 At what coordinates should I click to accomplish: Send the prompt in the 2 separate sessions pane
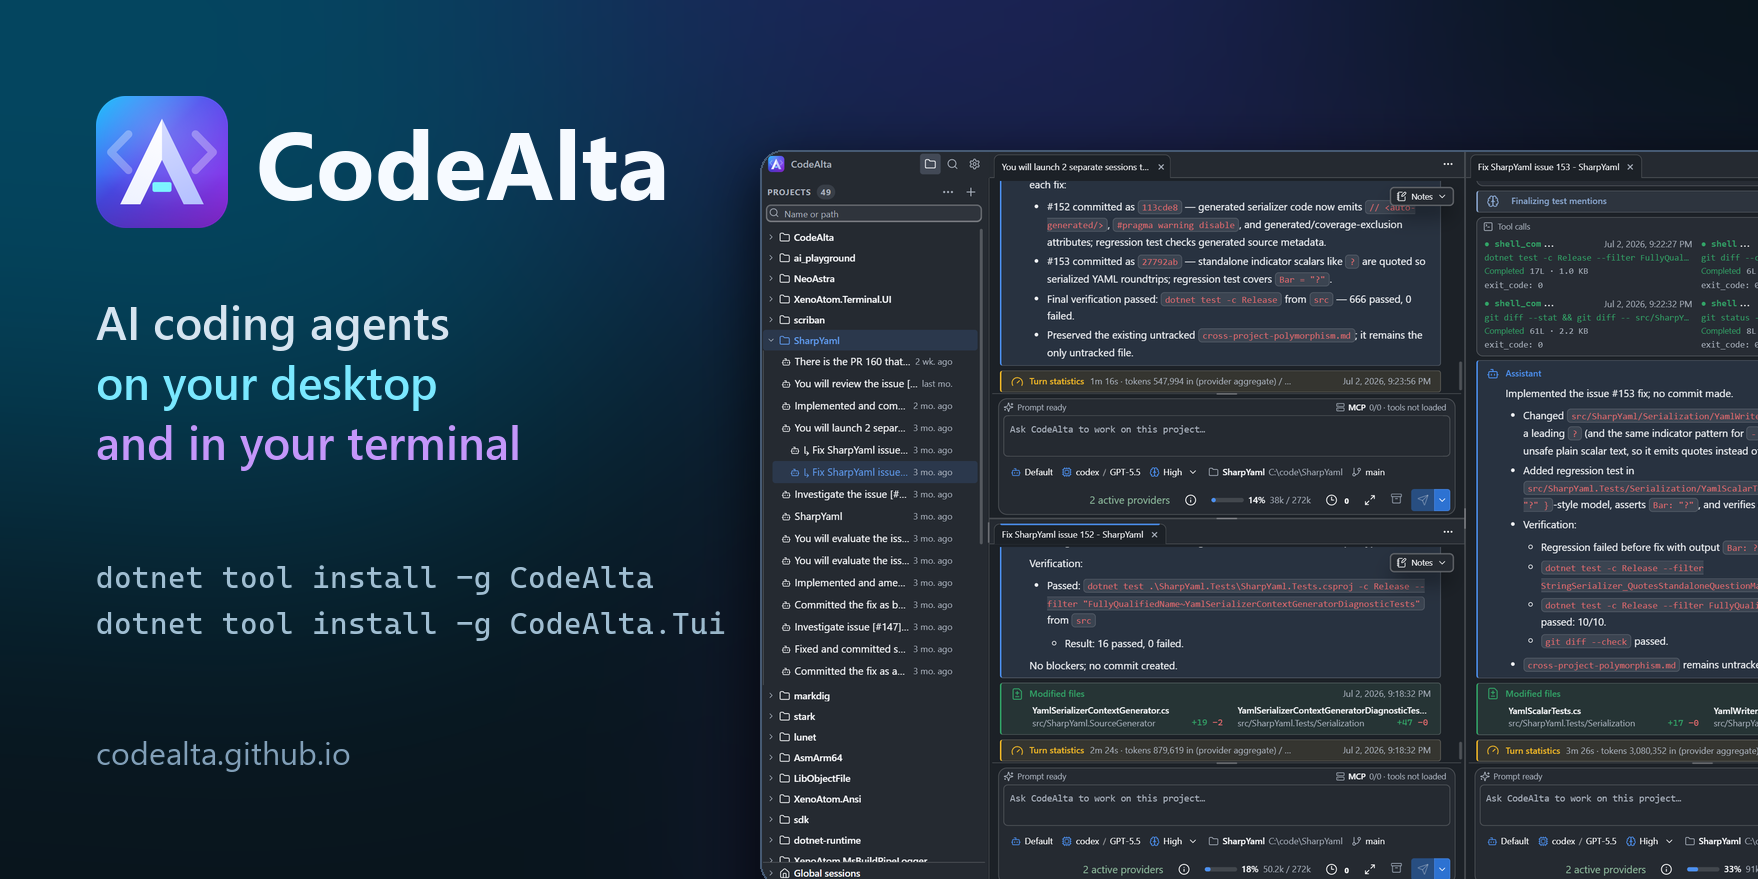coord(1422,500)
